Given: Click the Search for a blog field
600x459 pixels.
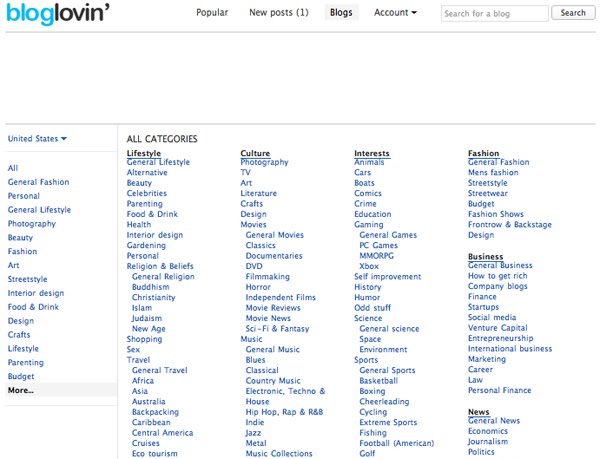Looking at the screenshot, I should click(x=494, y=13).
